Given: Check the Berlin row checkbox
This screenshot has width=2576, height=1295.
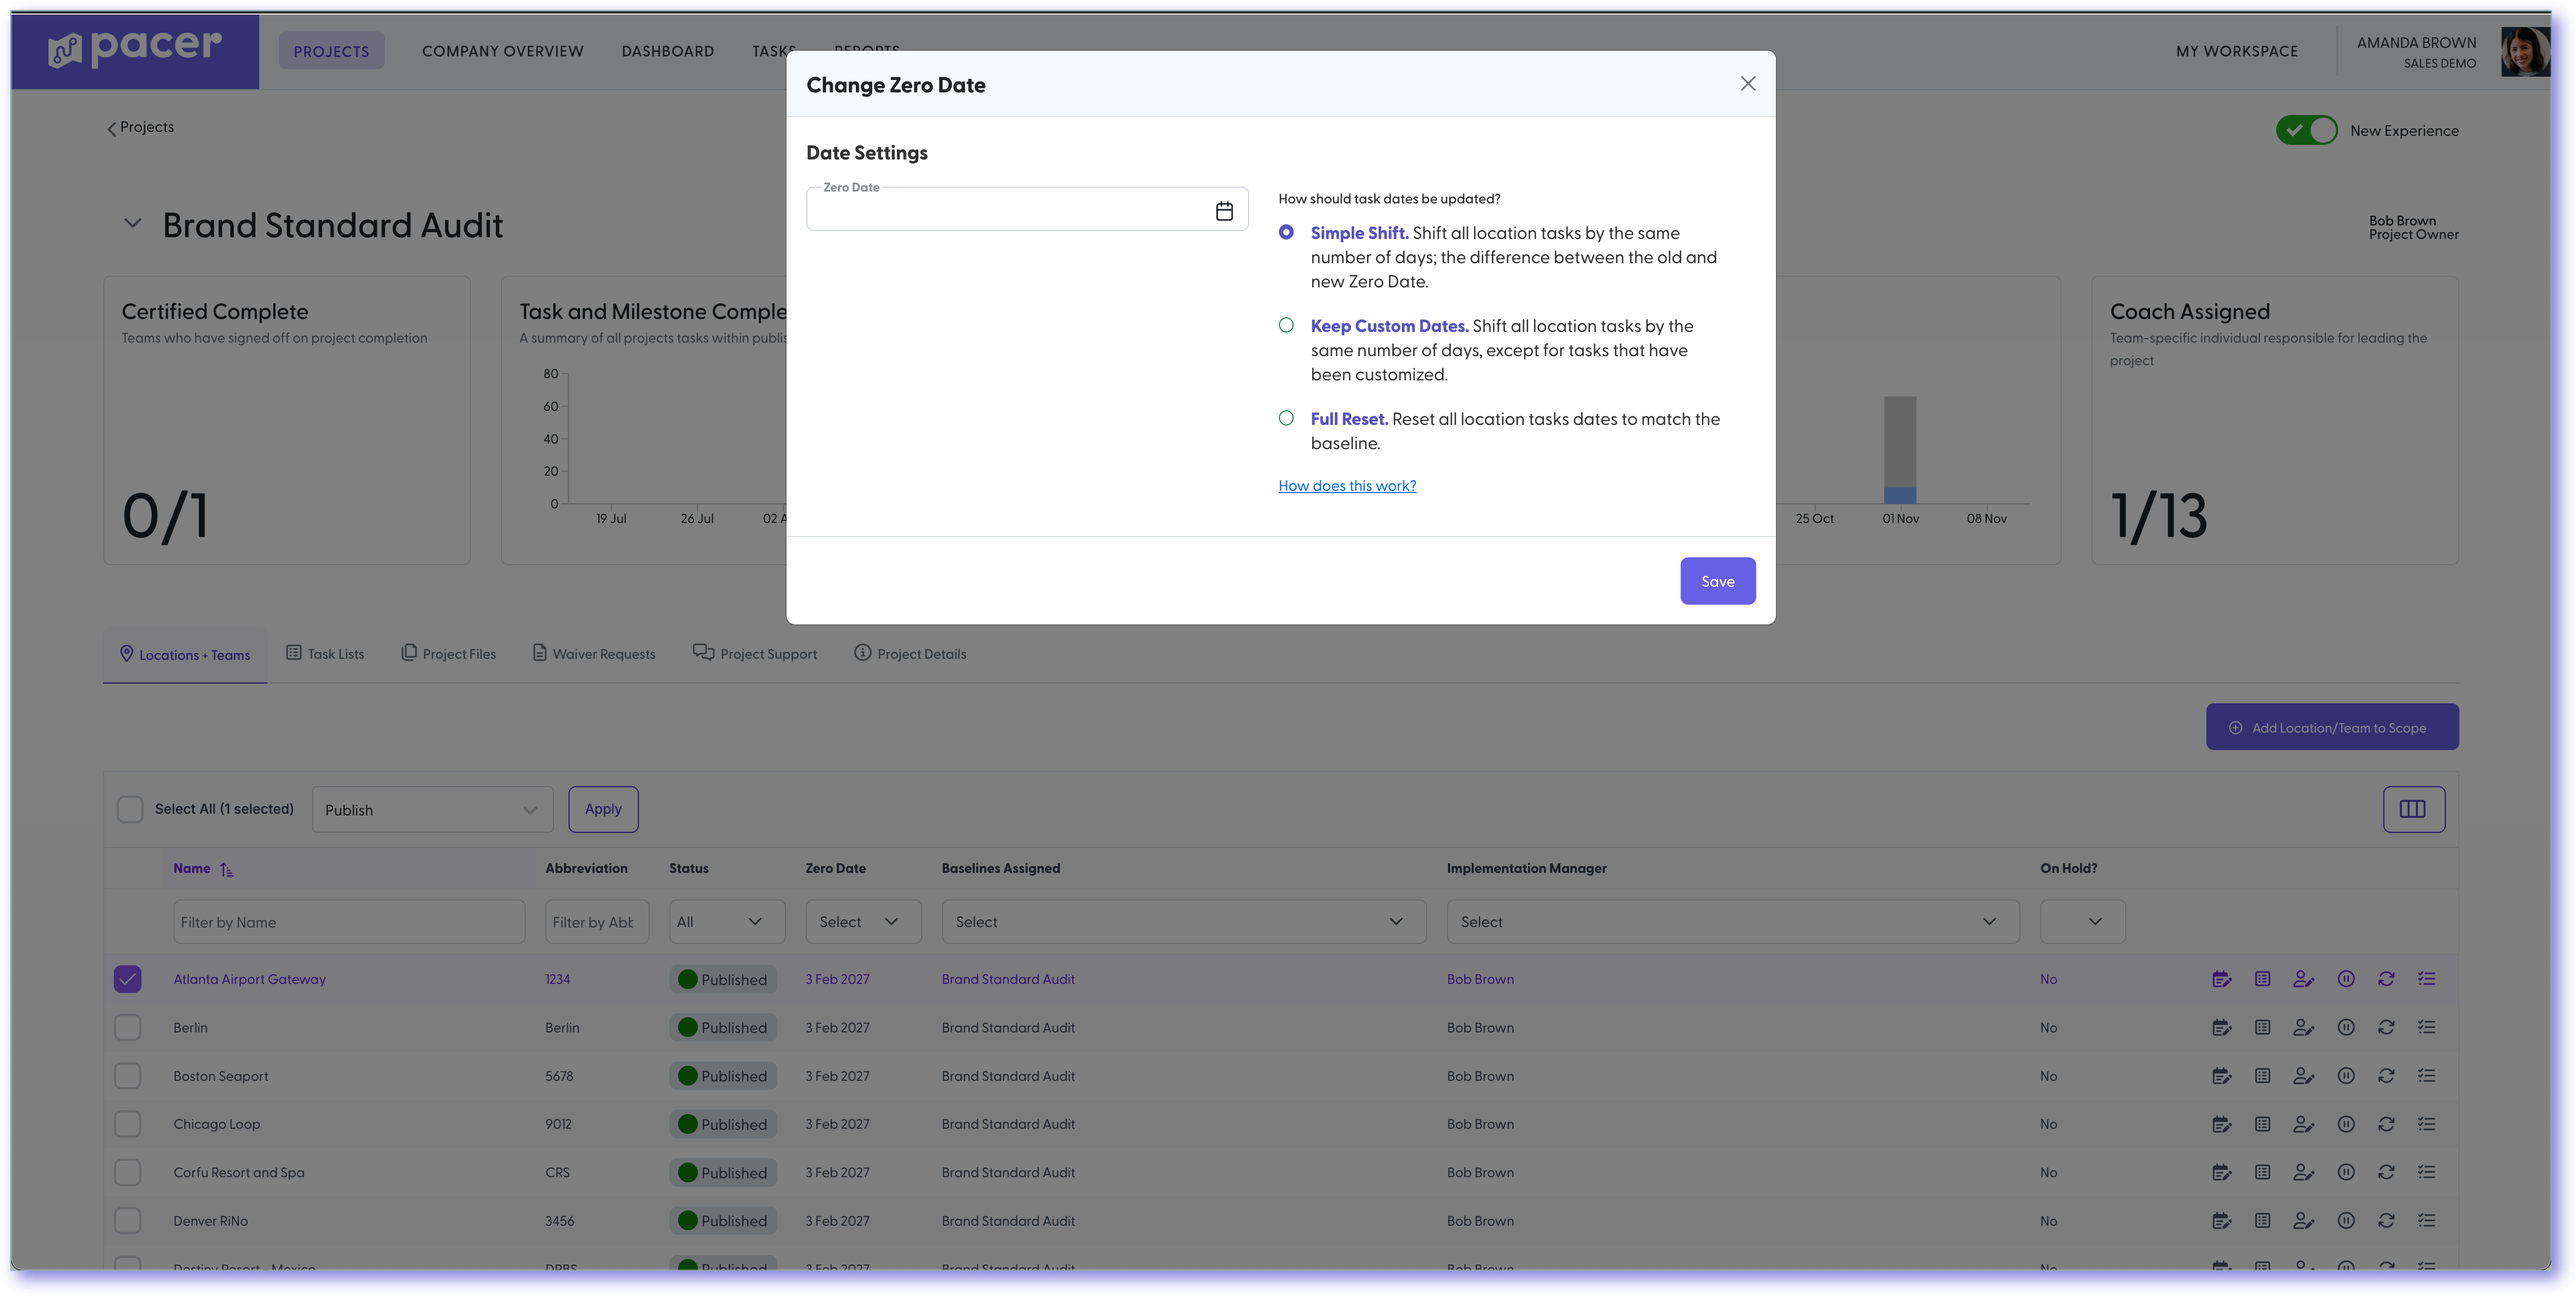Looking at the screenshot, I should (127, 1027).
